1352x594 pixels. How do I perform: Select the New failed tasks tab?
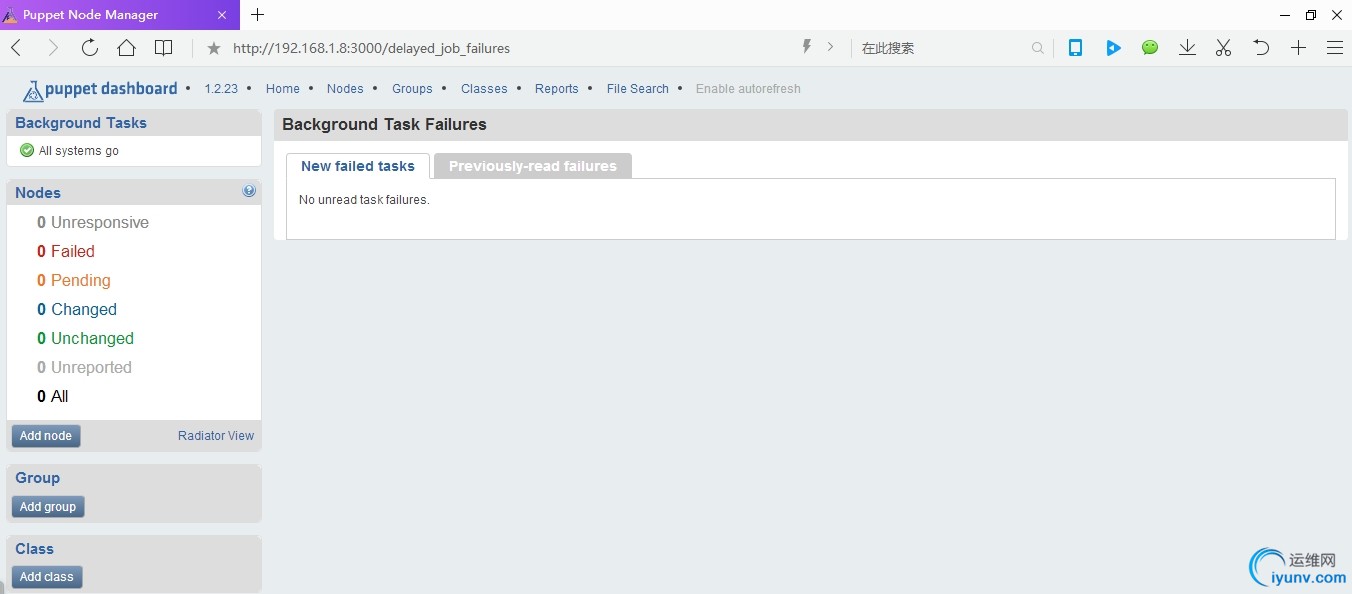(x=358, y=166)
